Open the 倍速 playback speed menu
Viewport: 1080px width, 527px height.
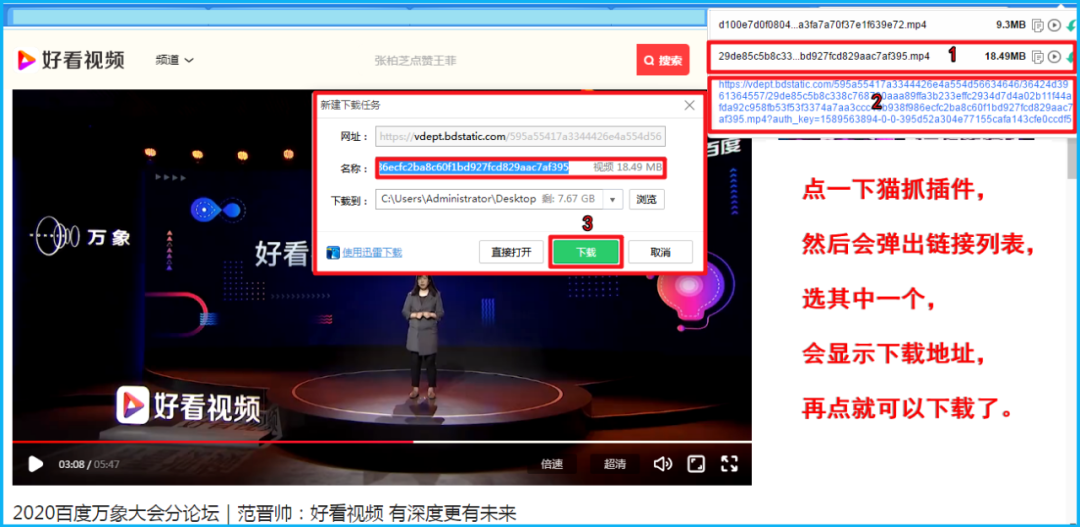(551, 464)
